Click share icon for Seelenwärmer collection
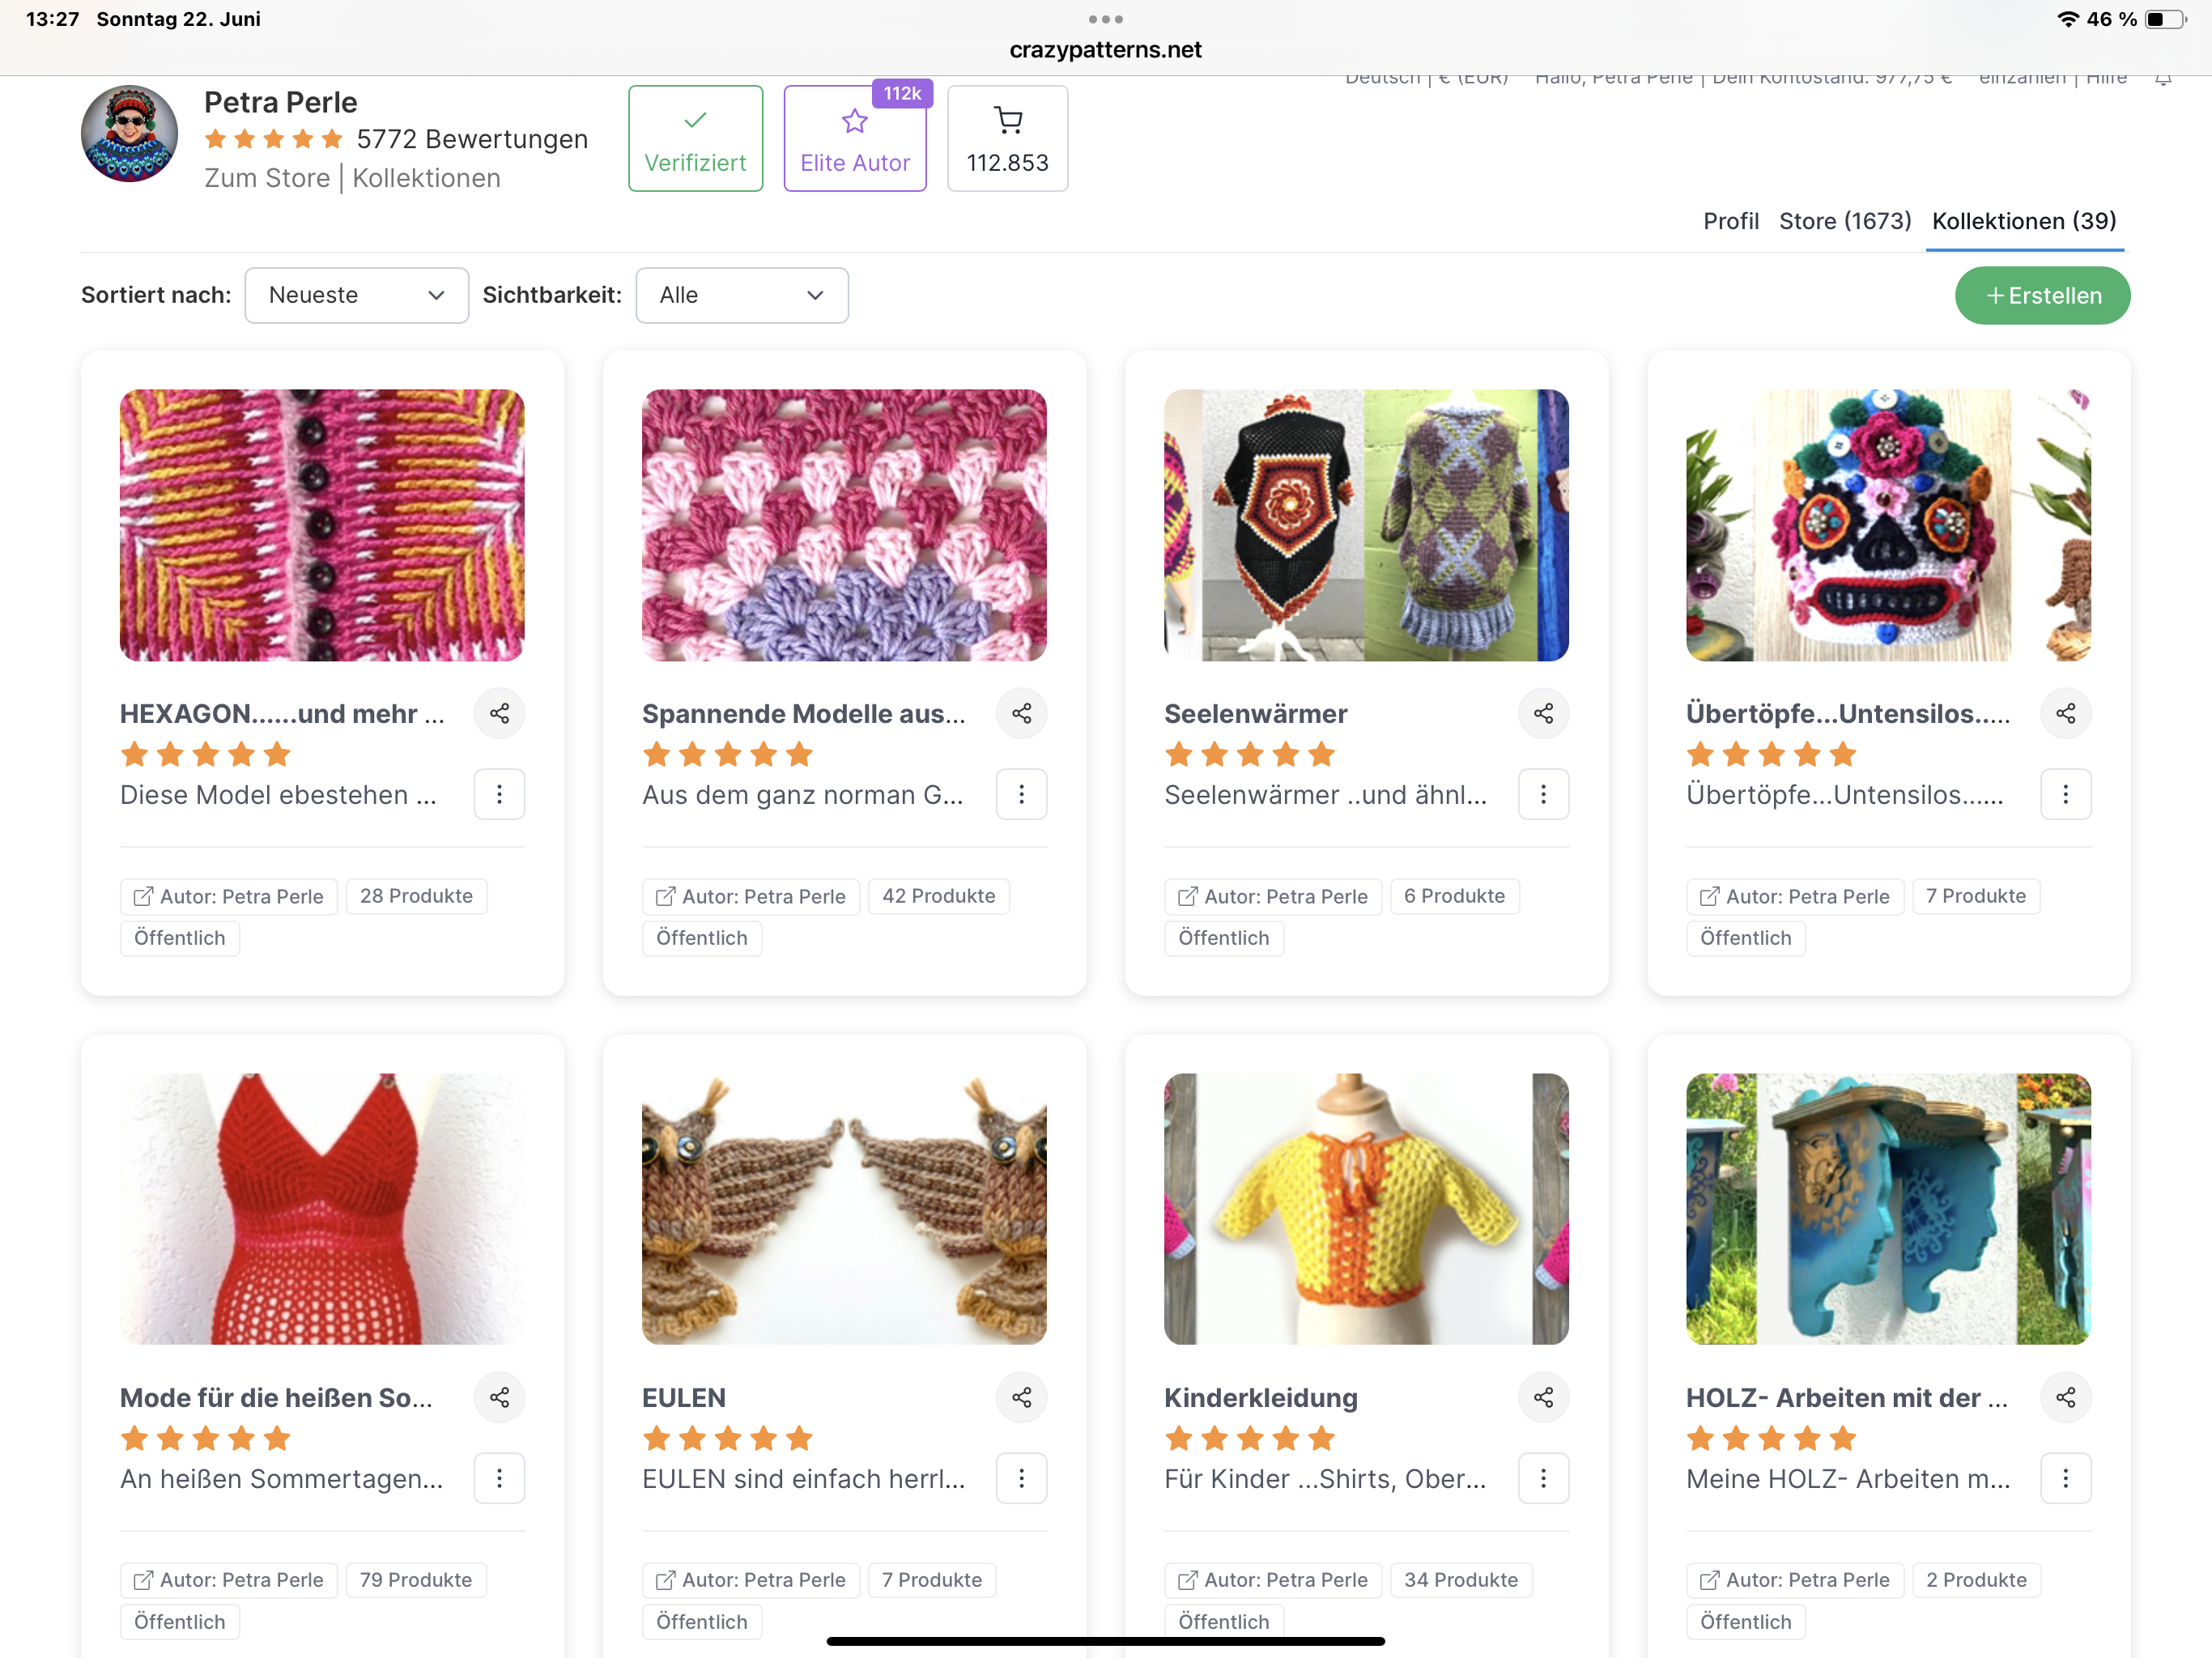This screenshot has width=2212, height=1658. click(1543, 713)
